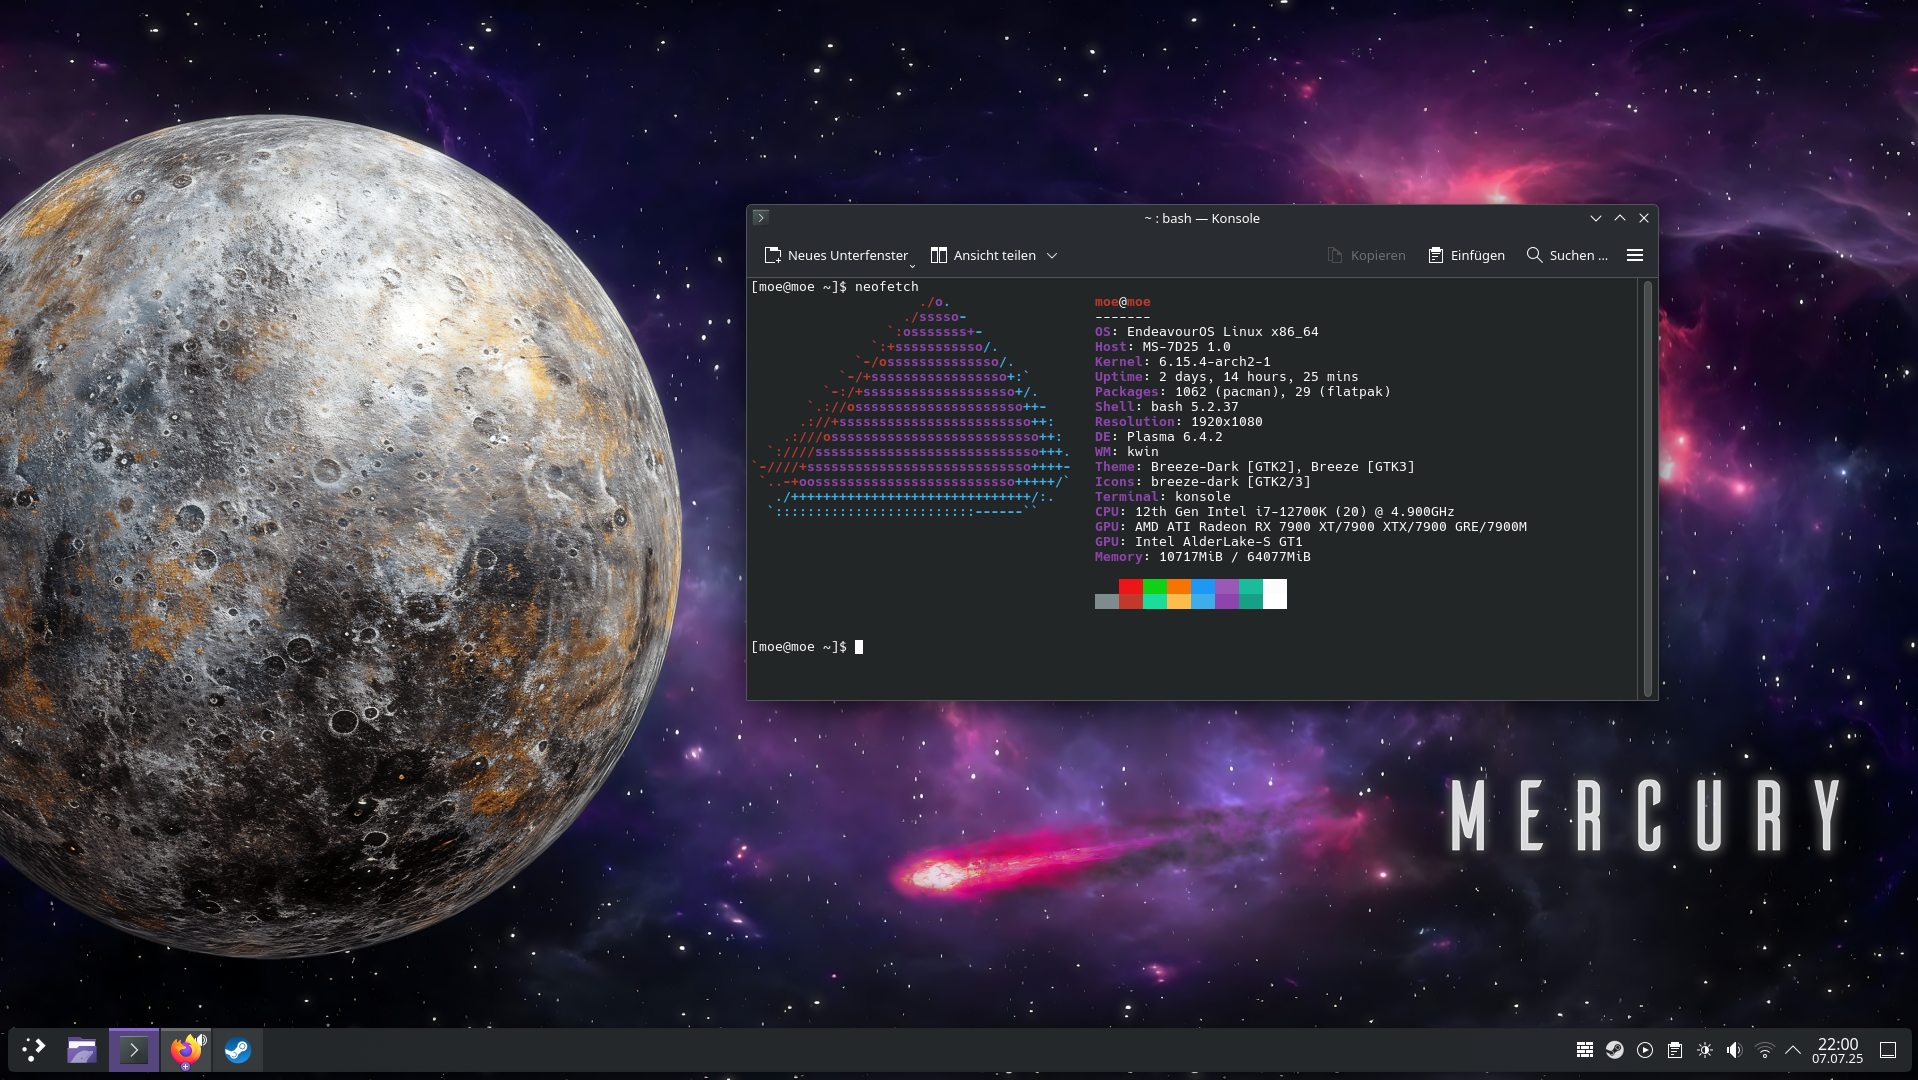This screenshot has height=1080, width=1918.
Task: Click the Memory usage line
Action: (x=1203, y=557)
